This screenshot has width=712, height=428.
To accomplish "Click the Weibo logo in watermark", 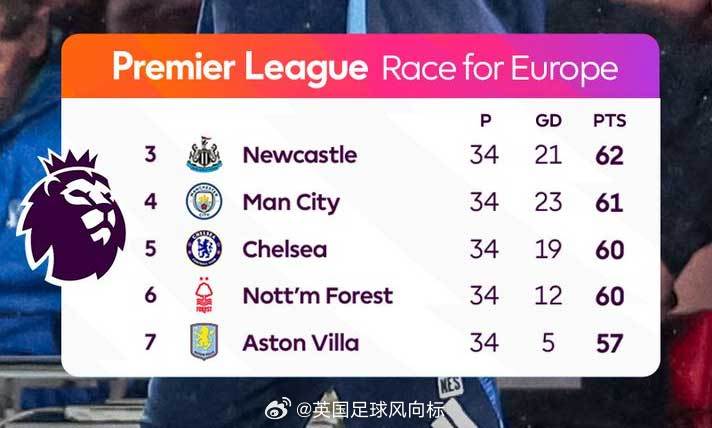I will [278, 408].
